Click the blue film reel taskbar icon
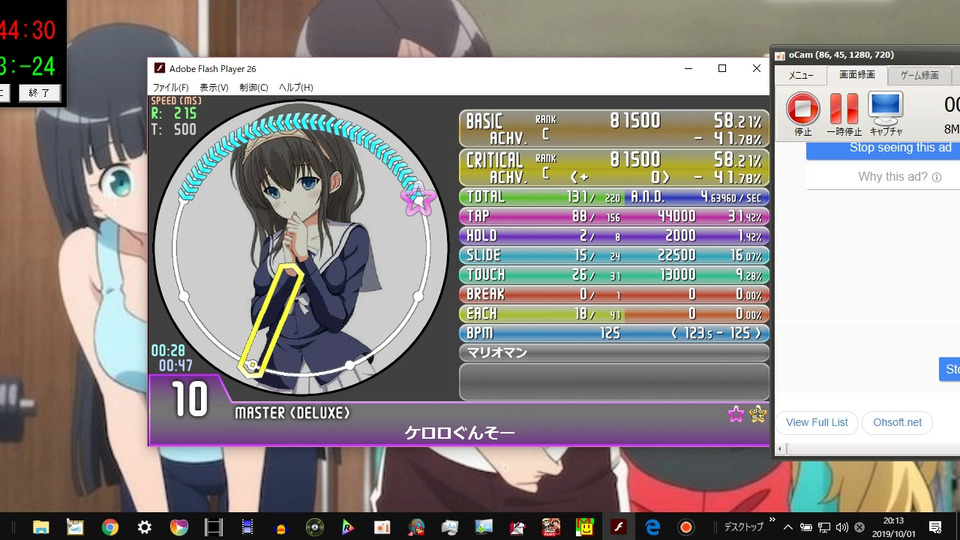 [x=247, y=527]
